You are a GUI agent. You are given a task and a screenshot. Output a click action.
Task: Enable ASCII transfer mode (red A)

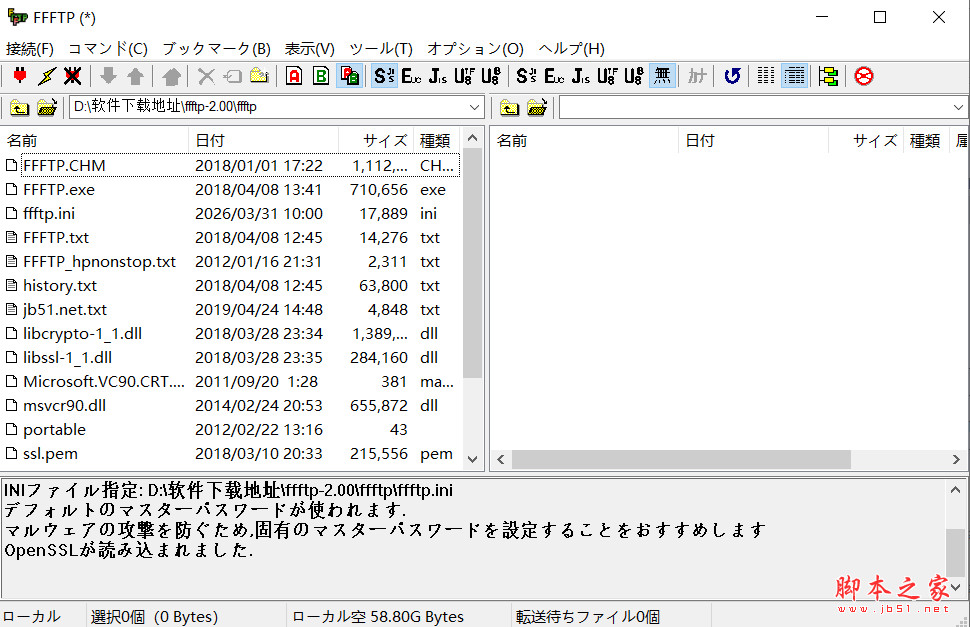tap(294, 76)
